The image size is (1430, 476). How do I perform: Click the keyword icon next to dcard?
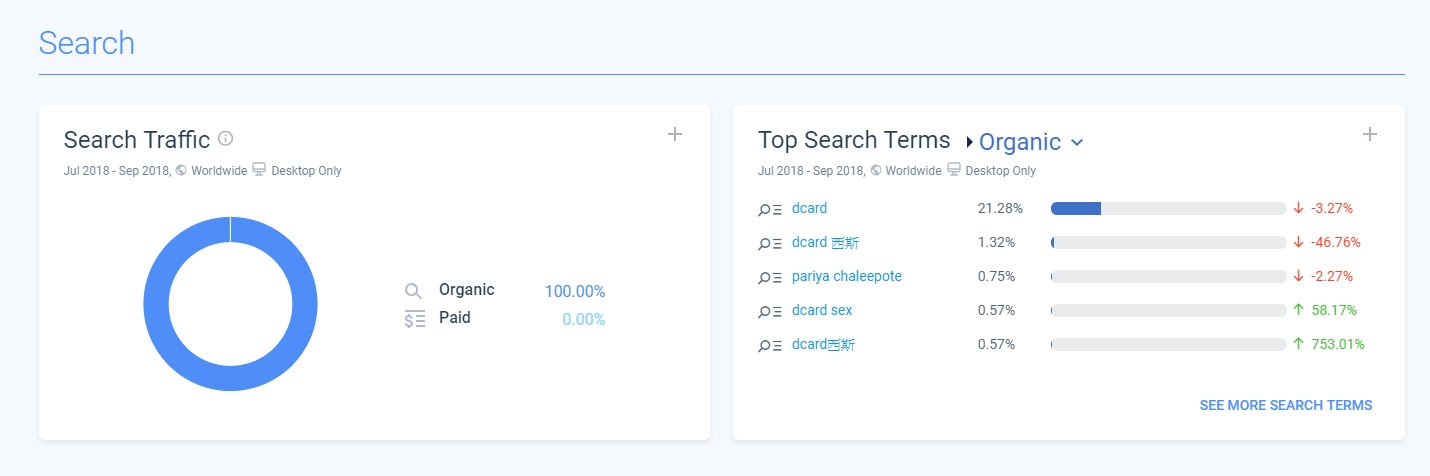(x=769, y=209)
